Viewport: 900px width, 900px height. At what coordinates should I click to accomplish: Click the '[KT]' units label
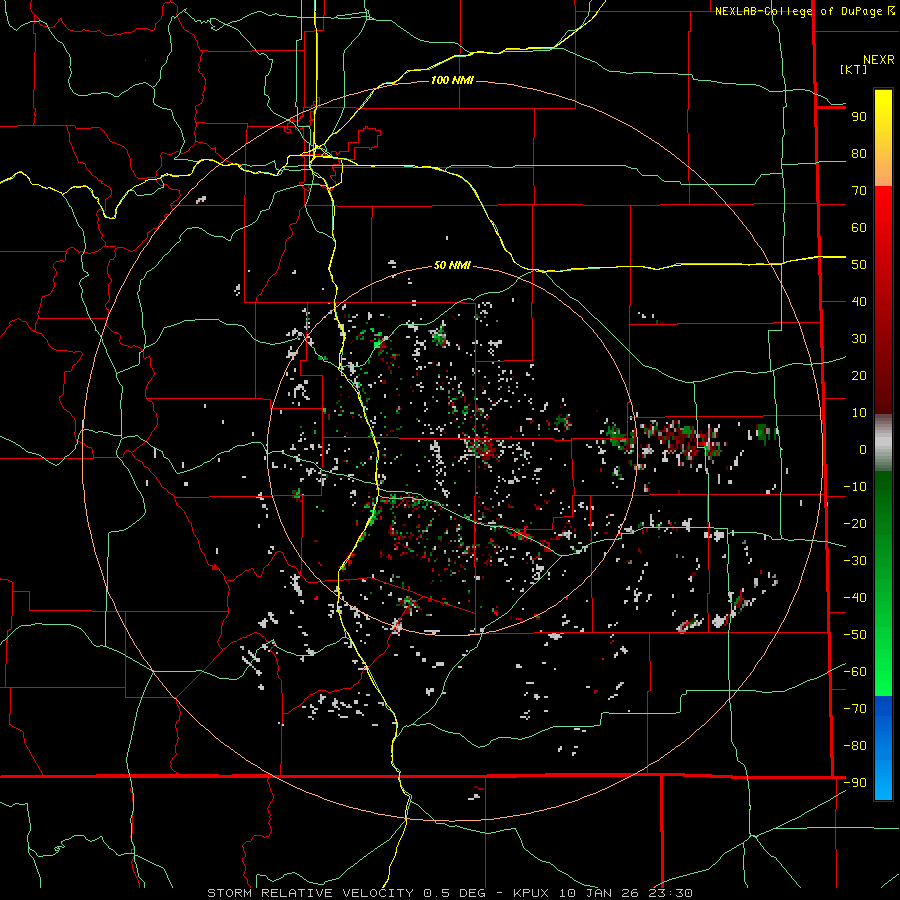point(854,69)
